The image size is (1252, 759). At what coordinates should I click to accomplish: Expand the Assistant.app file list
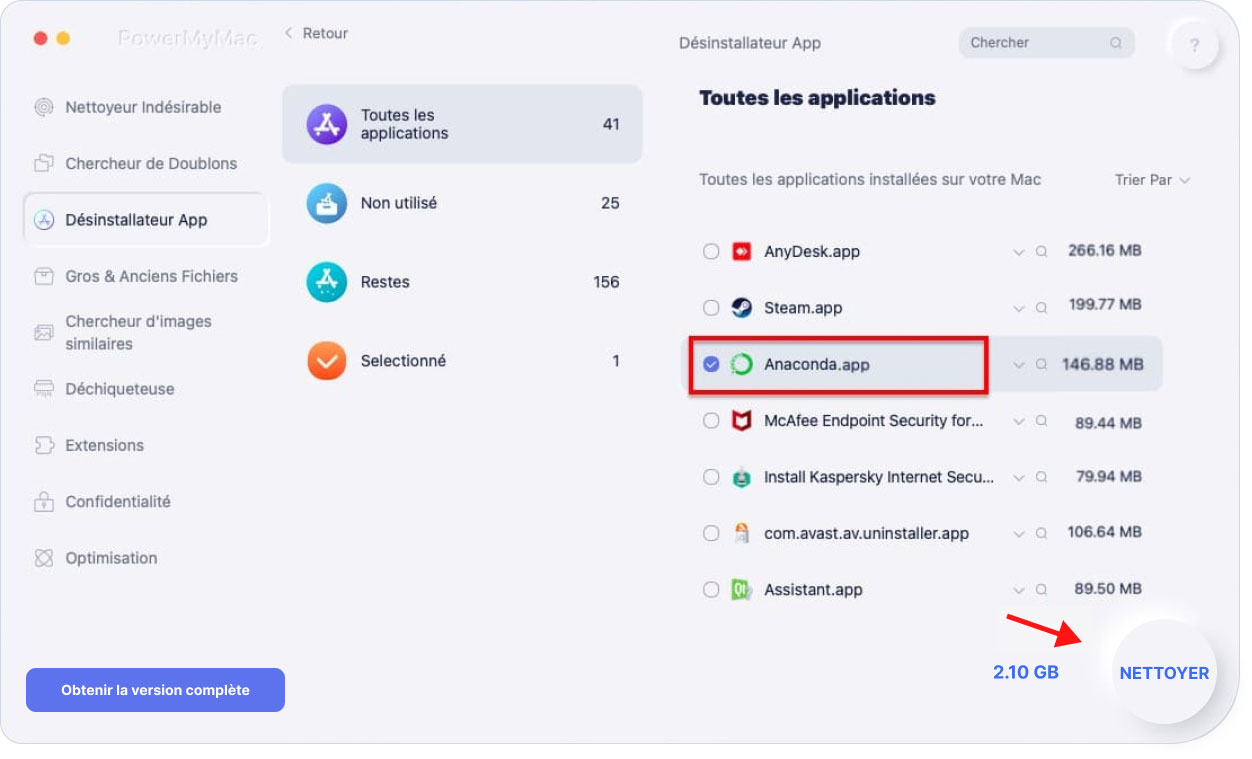[x=1019, y=589]
